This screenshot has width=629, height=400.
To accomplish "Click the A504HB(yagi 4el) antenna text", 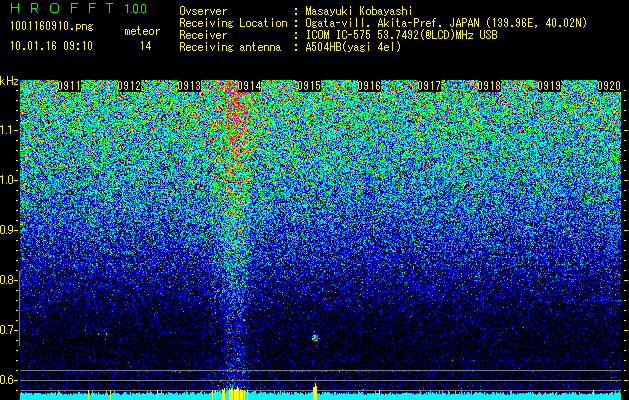I will (x=353, y=47).
